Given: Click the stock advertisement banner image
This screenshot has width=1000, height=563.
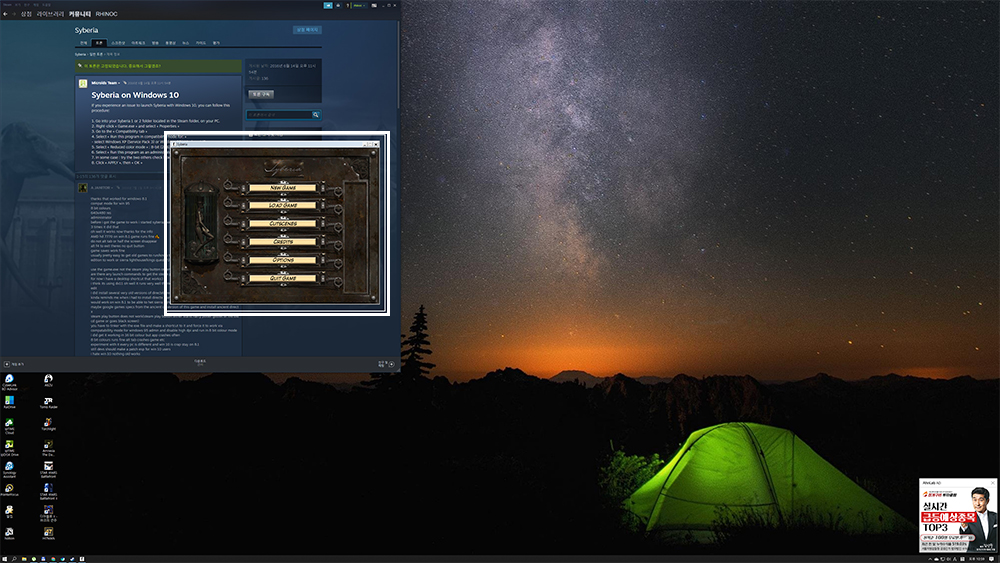Looking at the screenshot, I should click(957, 519).
